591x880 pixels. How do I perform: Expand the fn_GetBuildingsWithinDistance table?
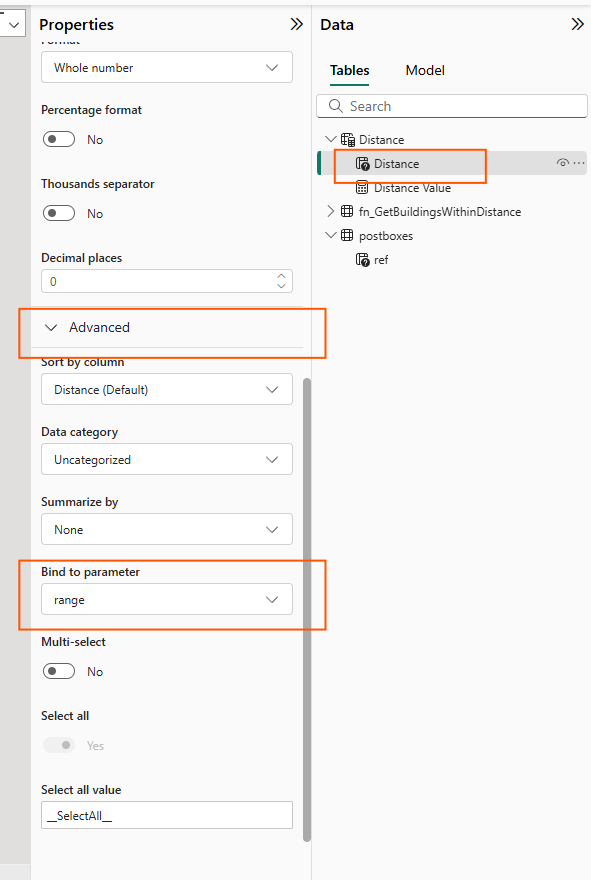(331, 211)
